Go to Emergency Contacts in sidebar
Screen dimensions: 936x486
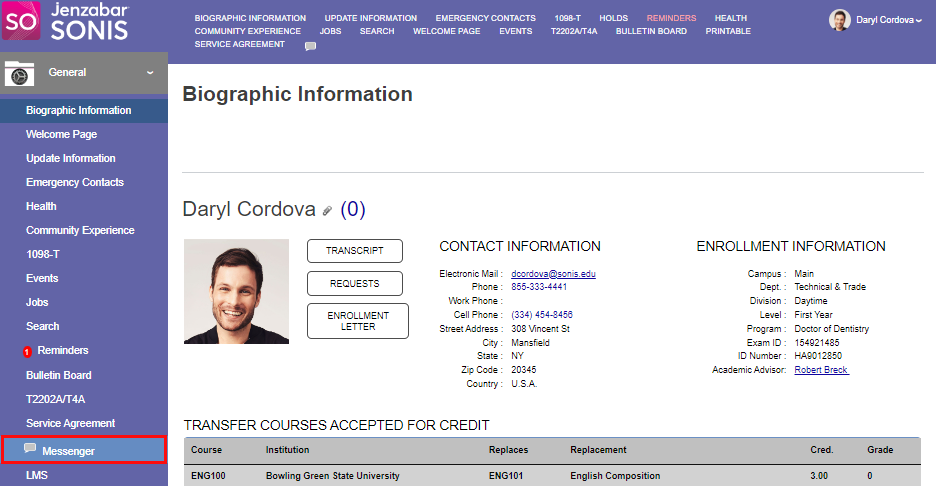[75, 182]
